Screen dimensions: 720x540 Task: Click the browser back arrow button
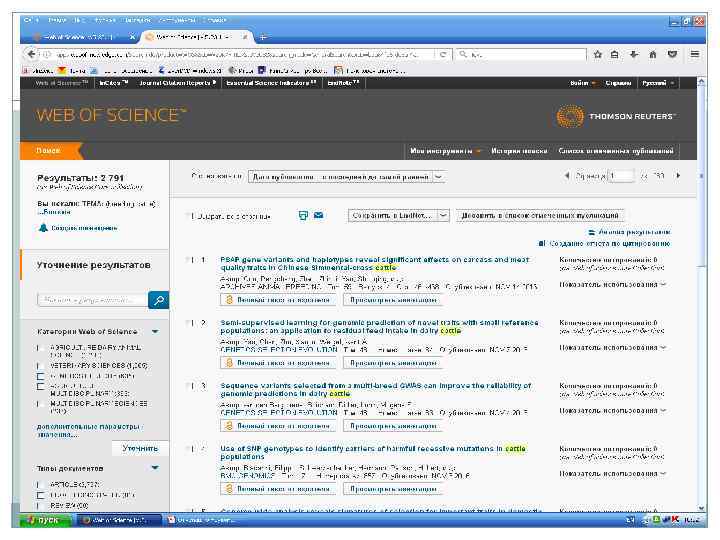pos(31,54)
